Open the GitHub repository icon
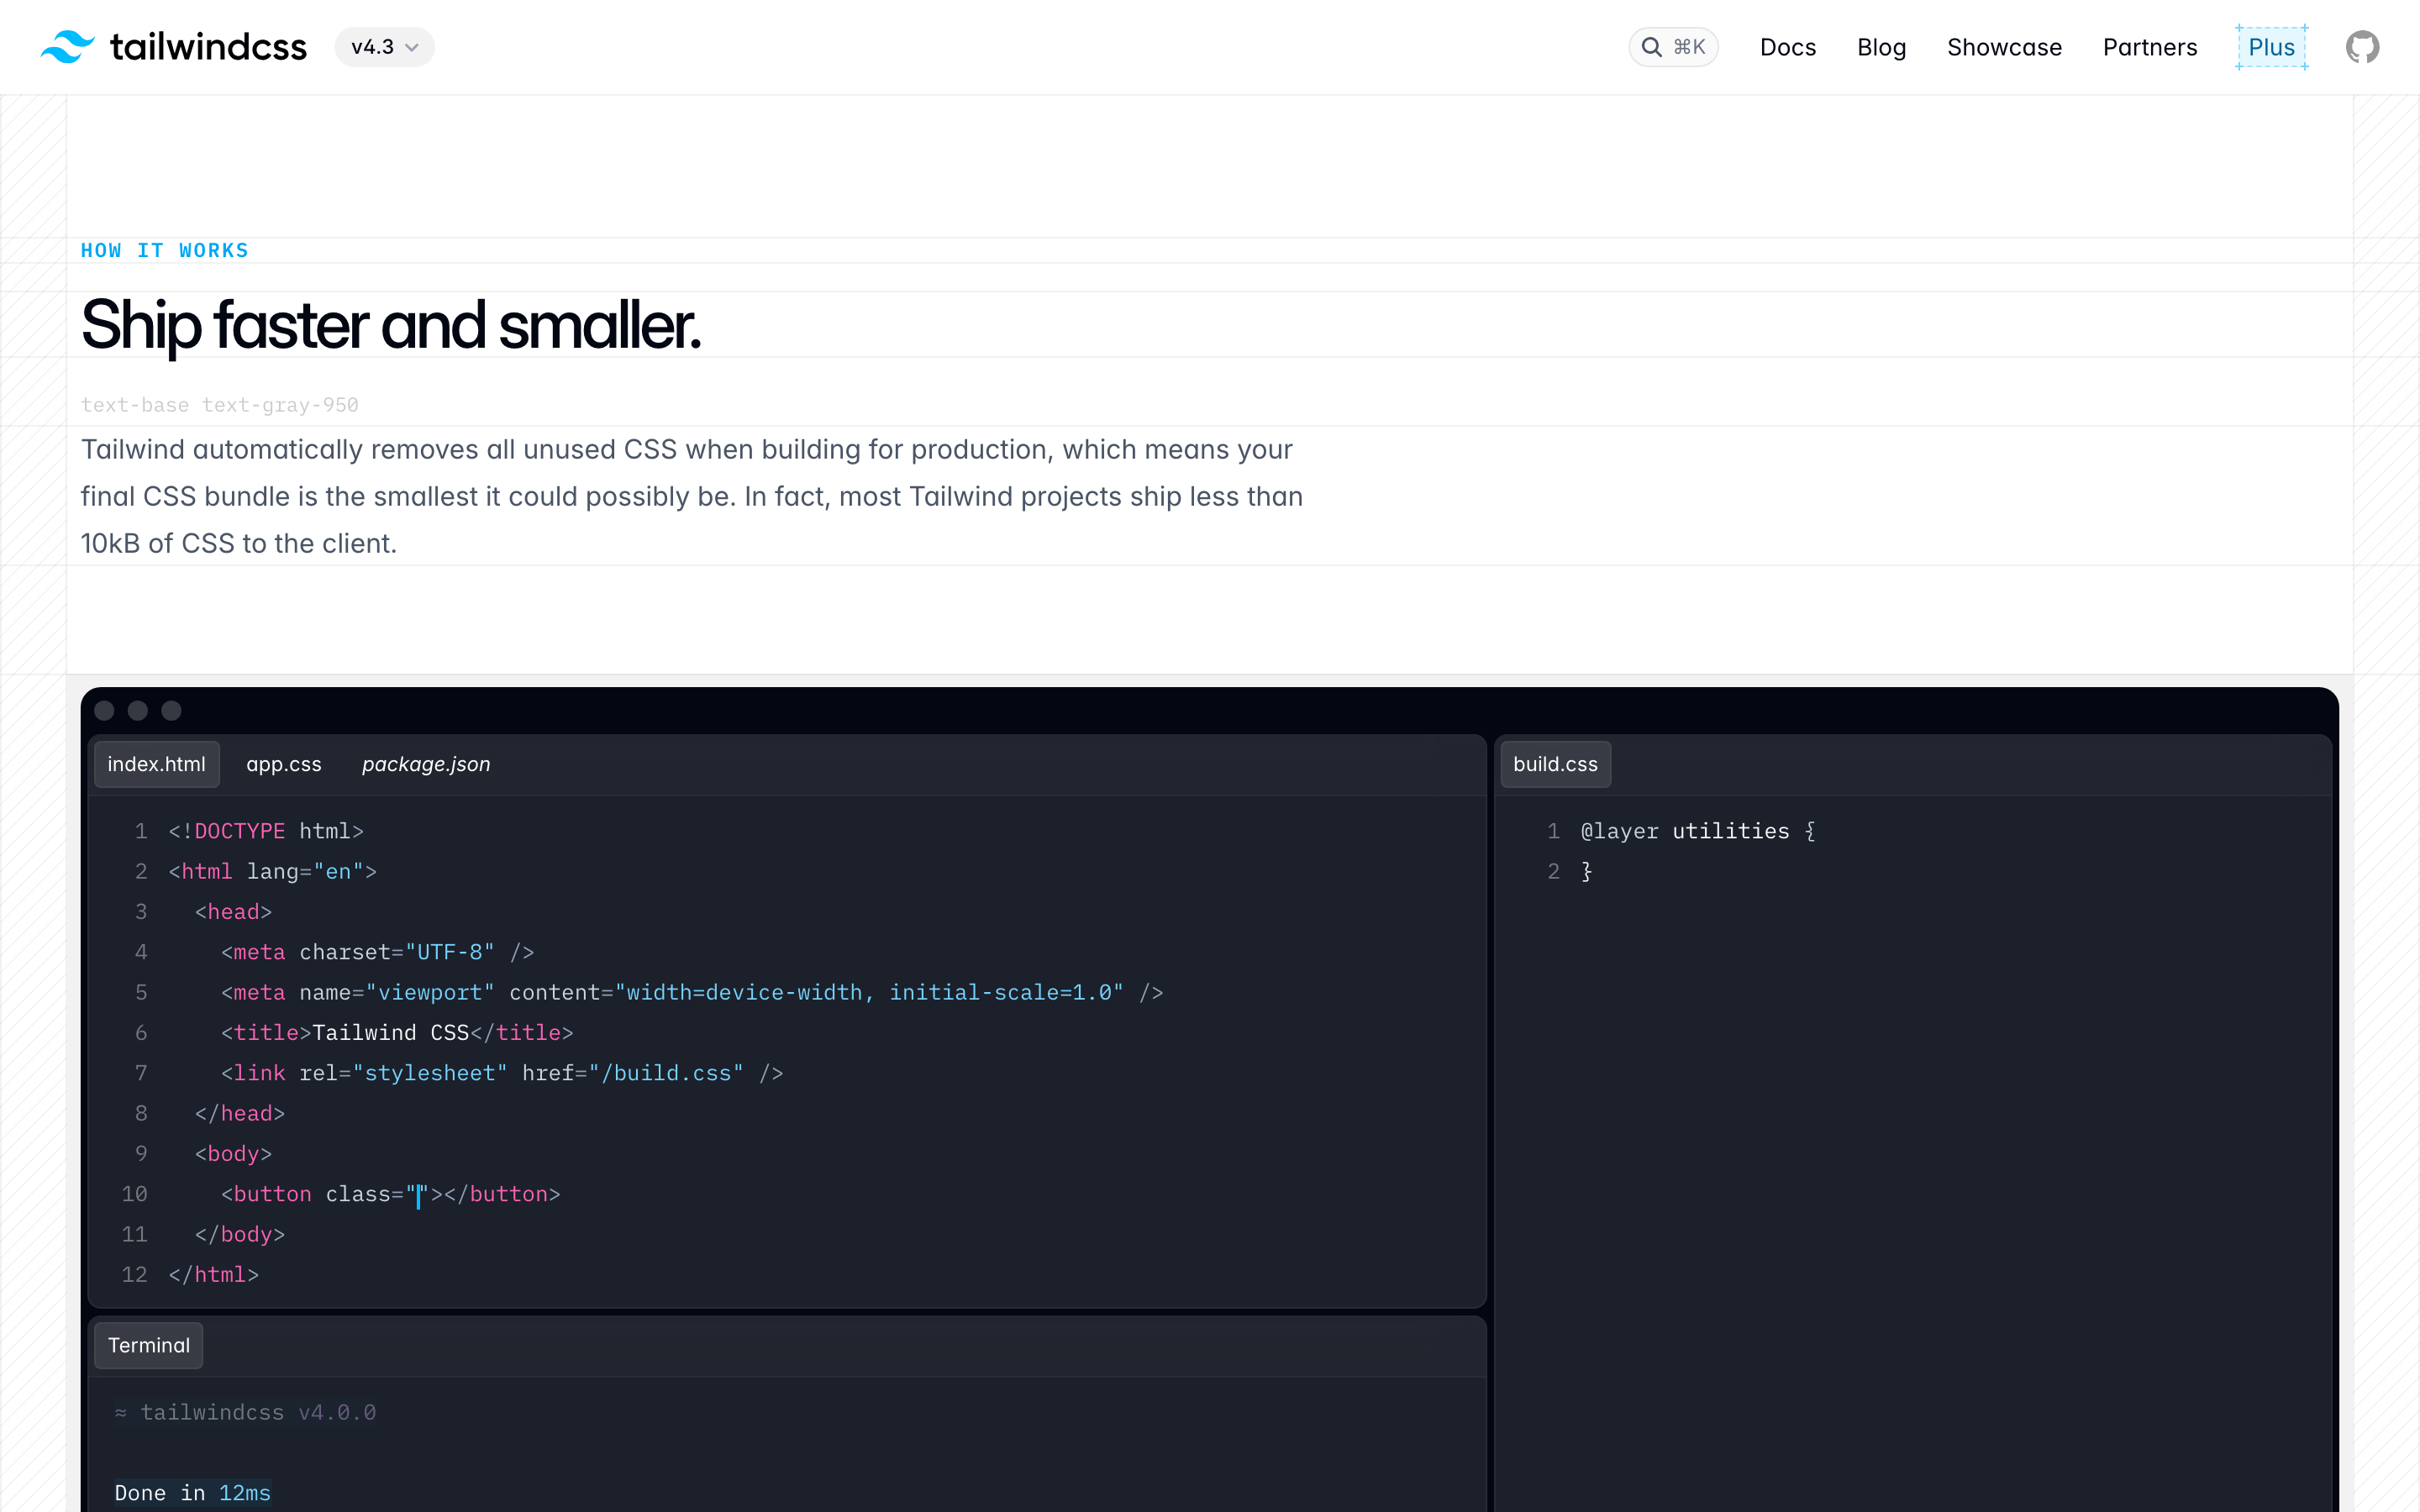The image size is (2420, 1512). [x=2362, y=47]
